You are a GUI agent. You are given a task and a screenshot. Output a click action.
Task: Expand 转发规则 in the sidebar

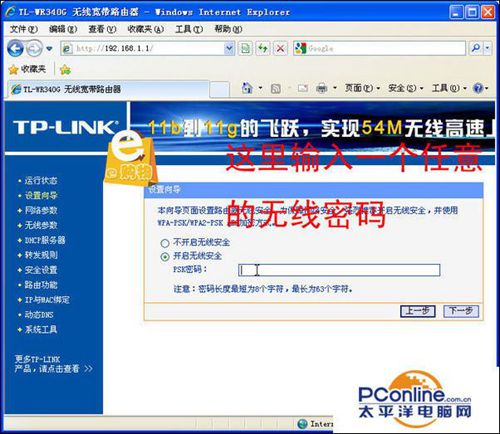[41, 255]
